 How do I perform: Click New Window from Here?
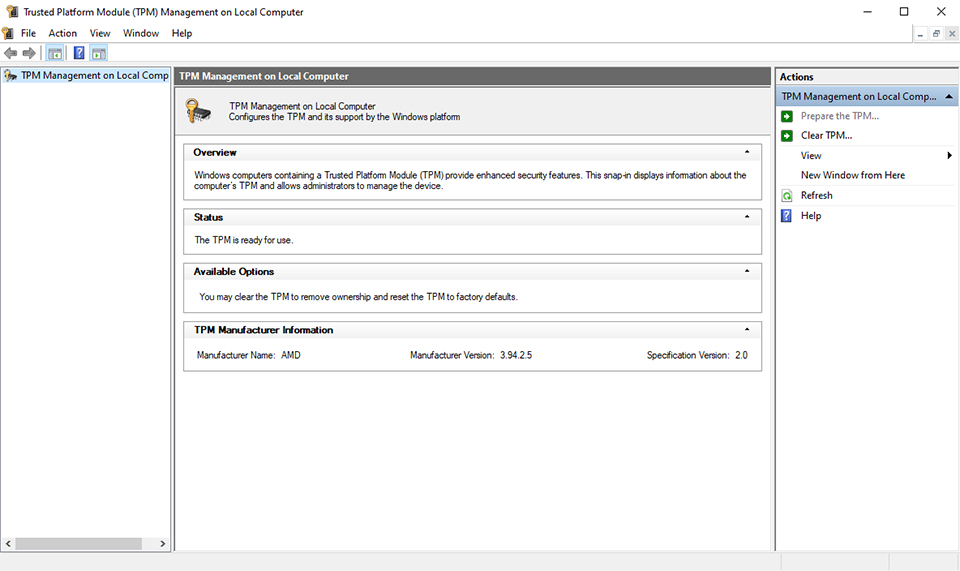click(852, 176)
